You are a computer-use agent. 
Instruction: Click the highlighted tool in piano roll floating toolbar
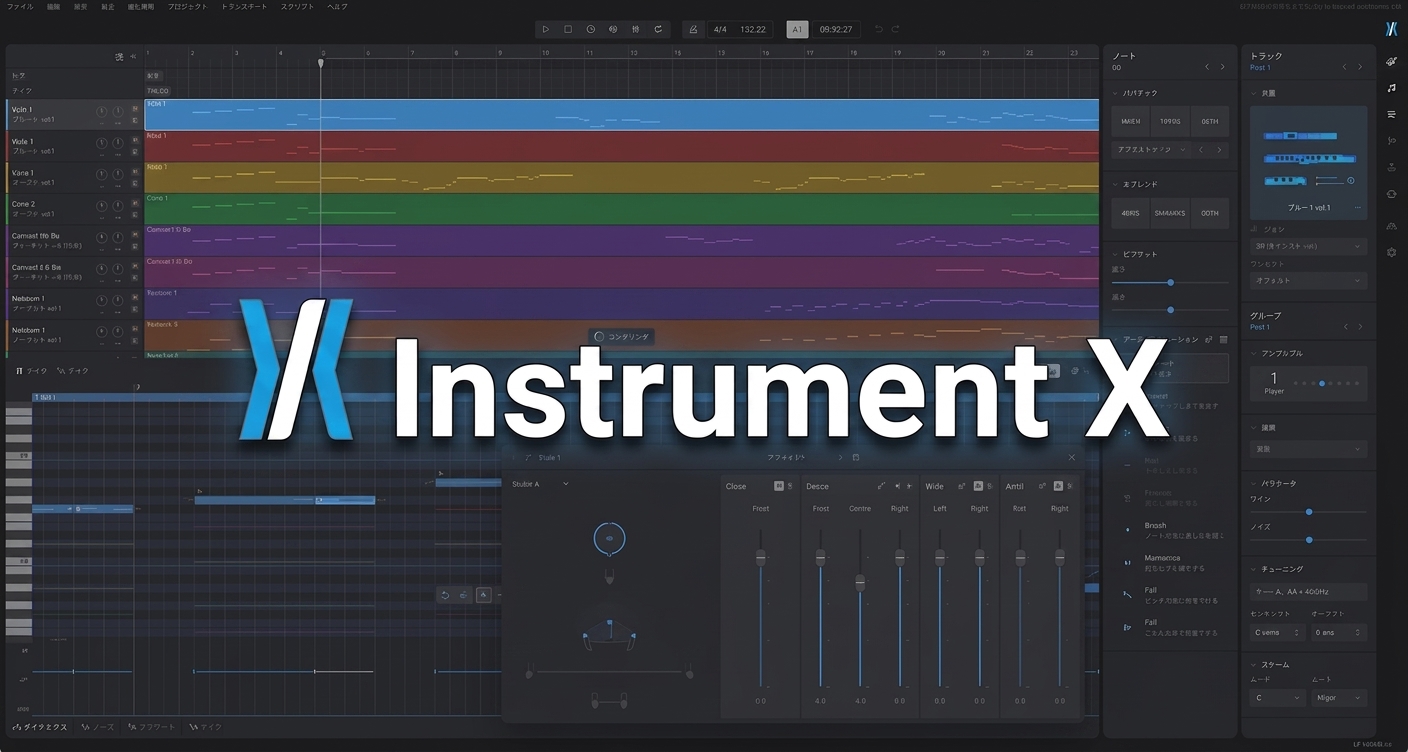point(483,595)
